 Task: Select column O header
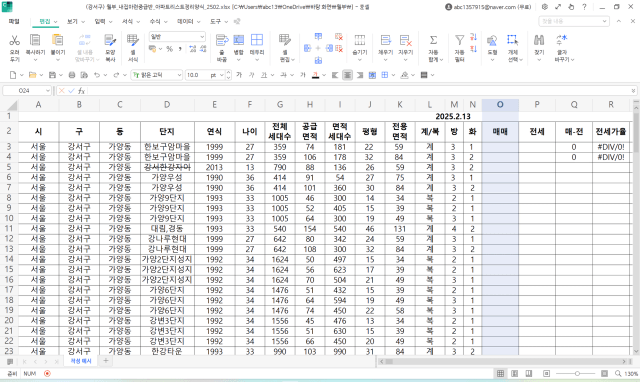(500, 105)
